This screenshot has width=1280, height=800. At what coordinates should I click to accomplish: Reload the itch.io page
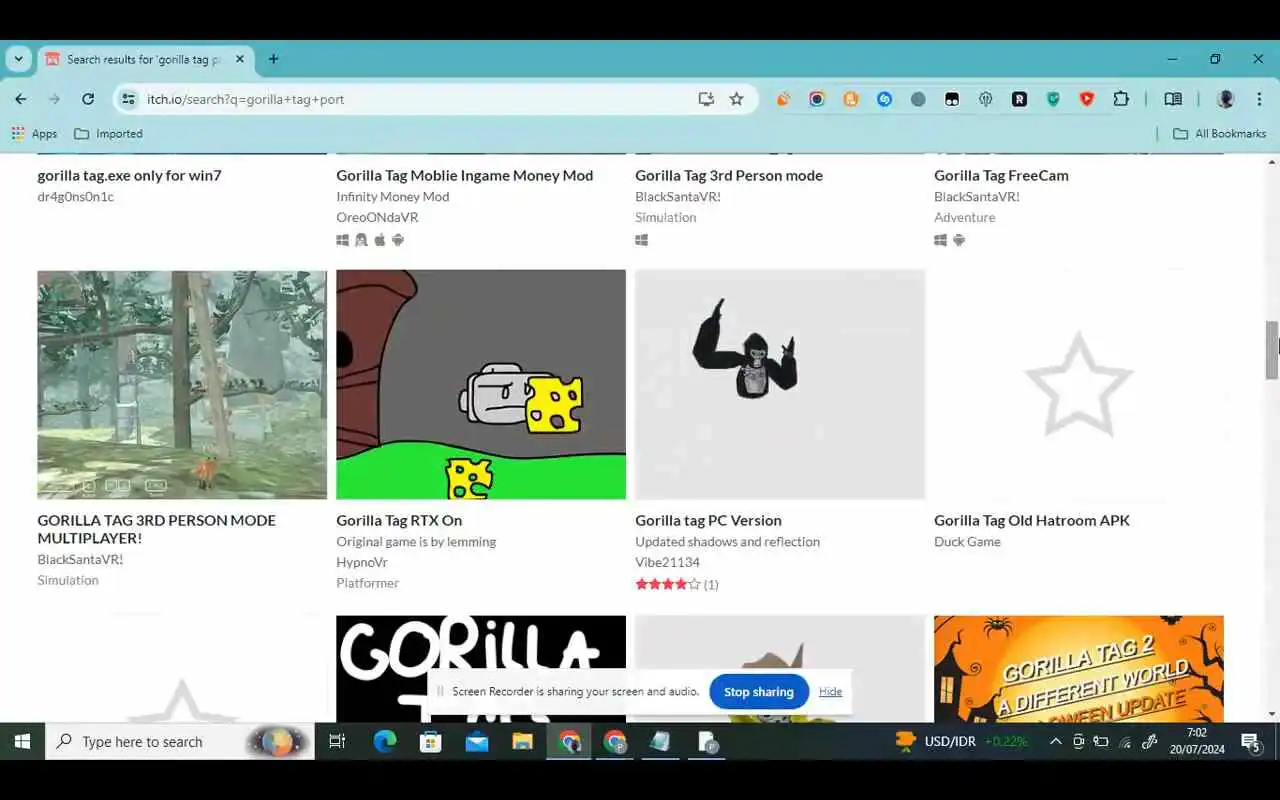[x=88, y=99]
